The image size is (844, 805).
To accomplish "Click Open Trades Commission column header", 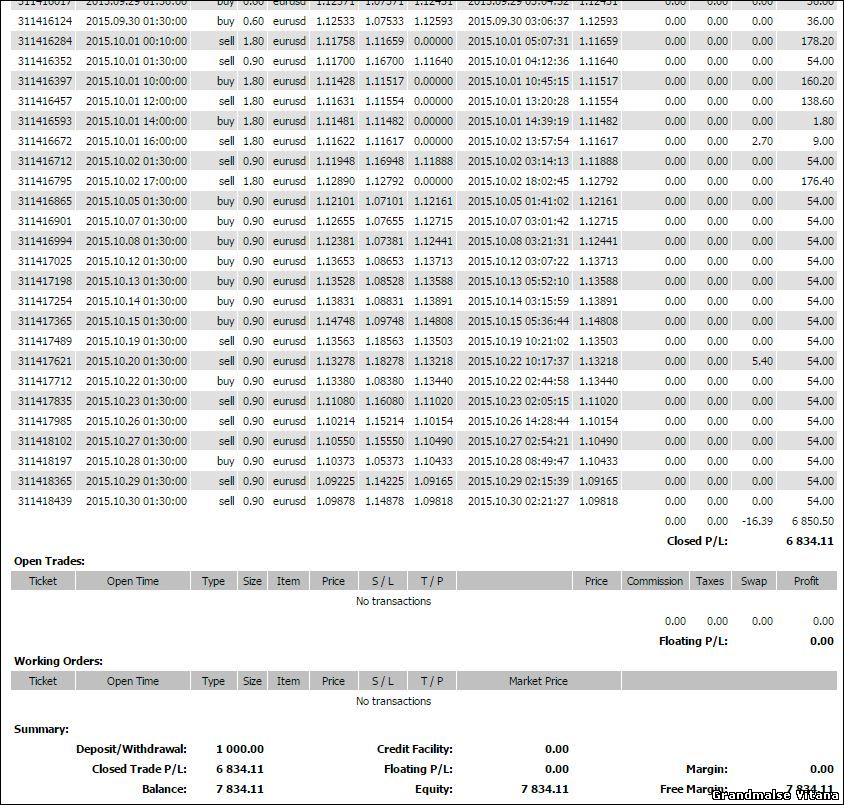I will coord(655,581).
